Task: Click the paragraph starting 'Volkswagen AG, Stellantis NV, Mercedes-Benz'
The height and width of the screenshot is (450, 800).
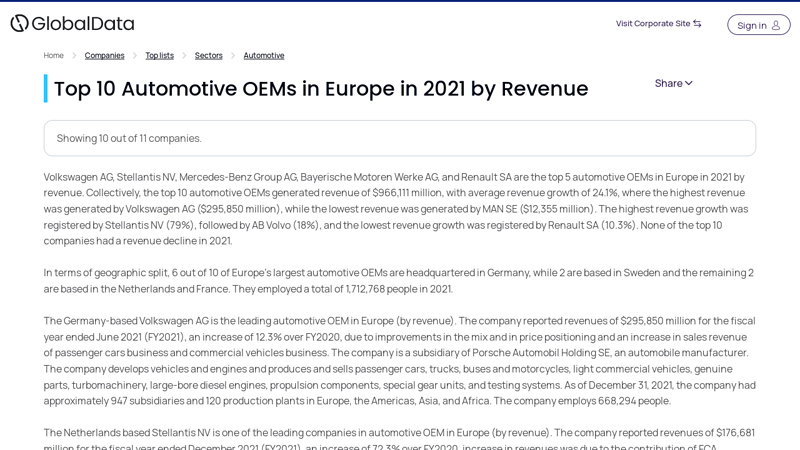Action: (x=396, y=209)
